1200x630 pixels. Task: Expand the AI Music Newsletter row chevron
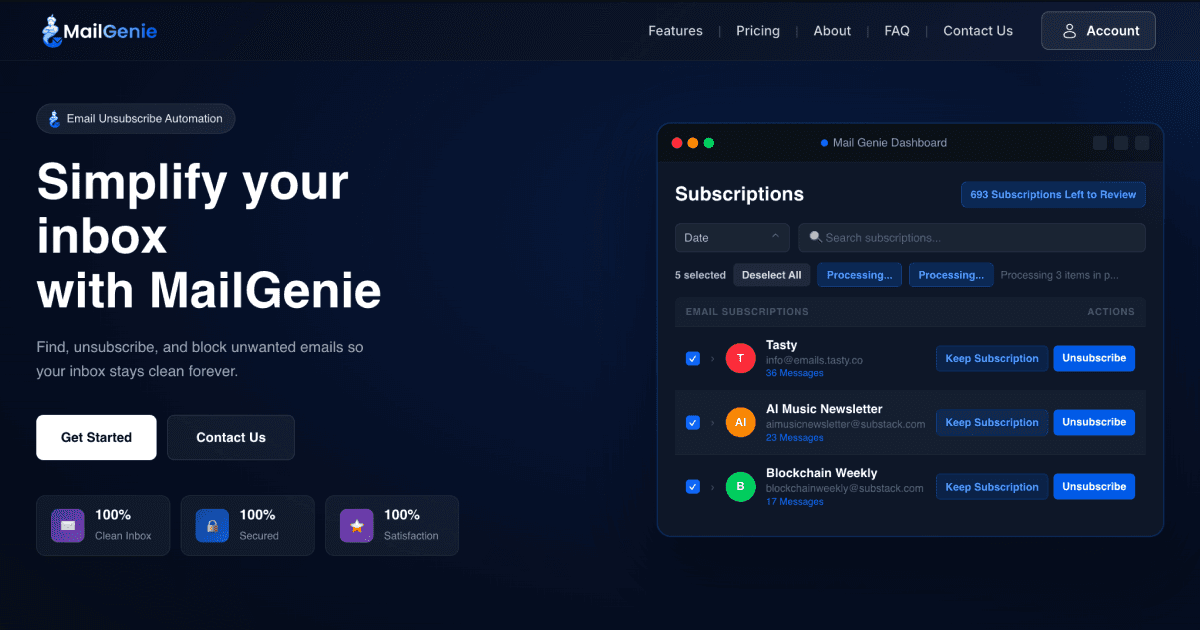pos(713,422)
